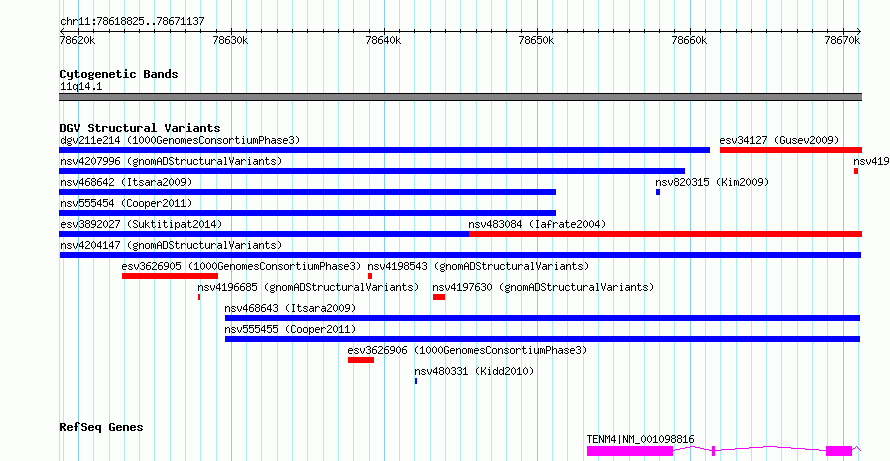
Task: Select the rightmost magenta TENM4 exon
Action: point(839,451)
